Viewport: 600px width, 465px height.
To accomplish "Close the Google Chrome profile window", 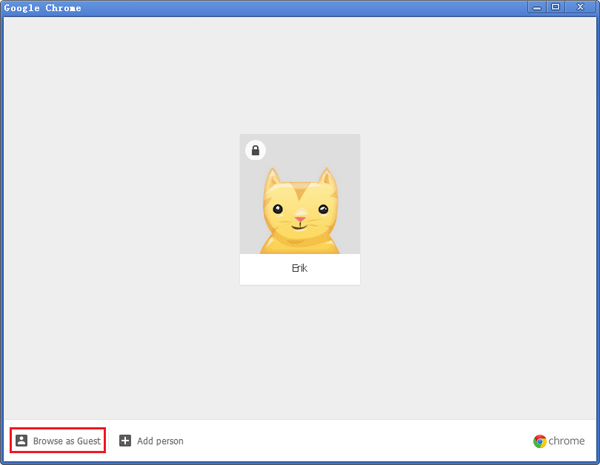I will tap(580, 7).
